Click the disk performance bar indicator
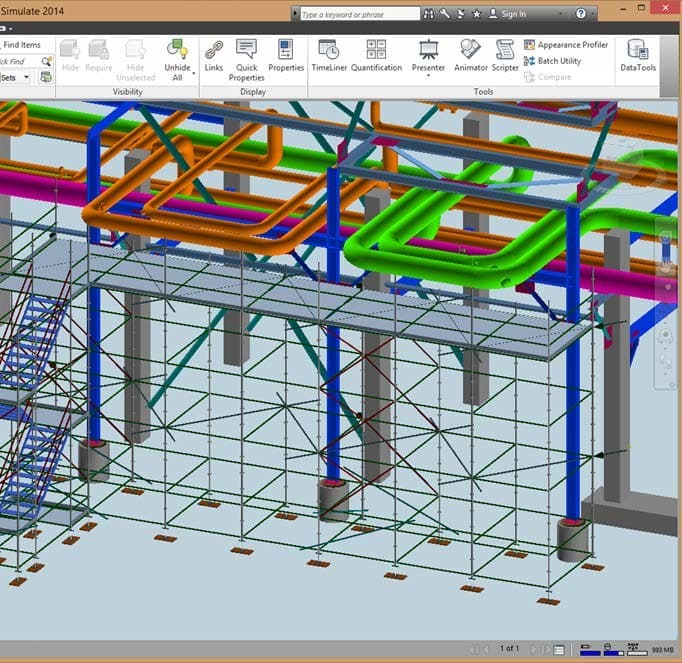Image resolution: width=682 pixels, height=663 pixels. pyautogui.click(x=613, y=650)
